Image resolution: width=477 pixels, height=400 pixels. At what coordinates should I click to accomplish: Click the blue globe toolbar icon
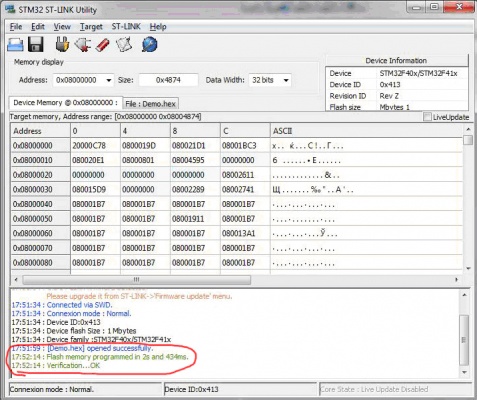coord(149,44)
